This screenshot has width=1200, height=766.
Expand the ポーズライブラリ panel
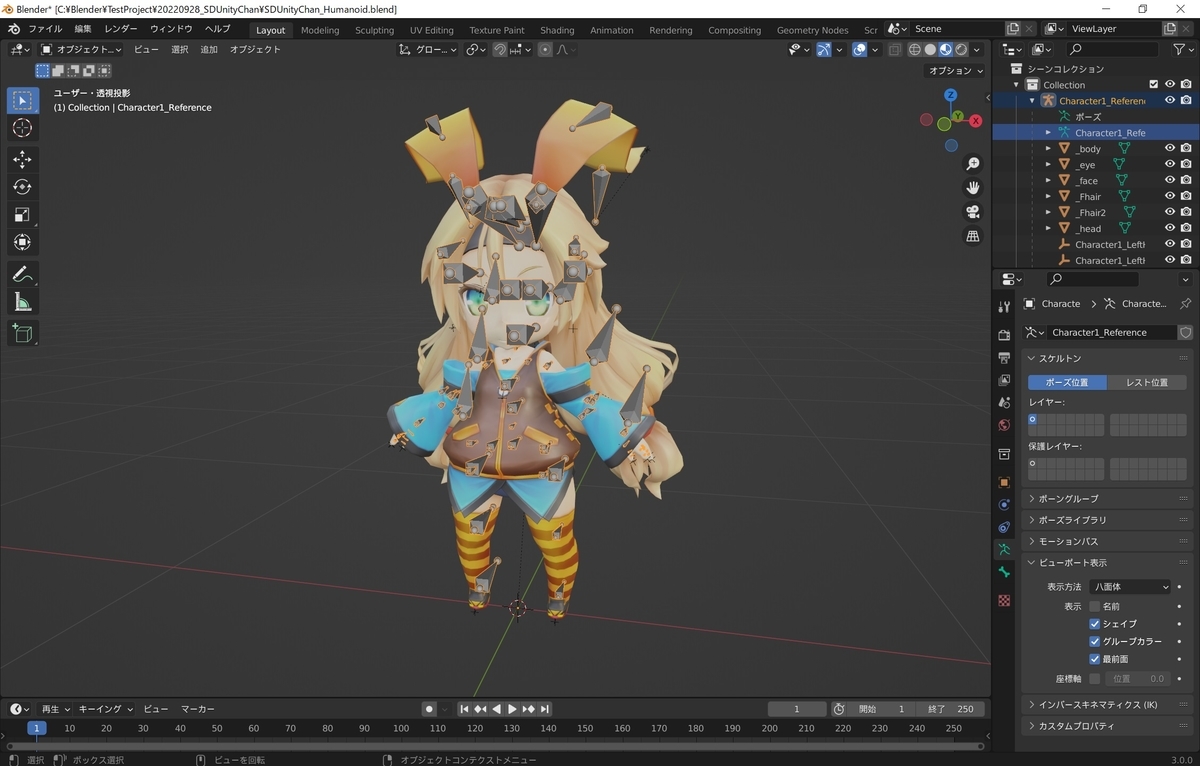click(1108, 521)
